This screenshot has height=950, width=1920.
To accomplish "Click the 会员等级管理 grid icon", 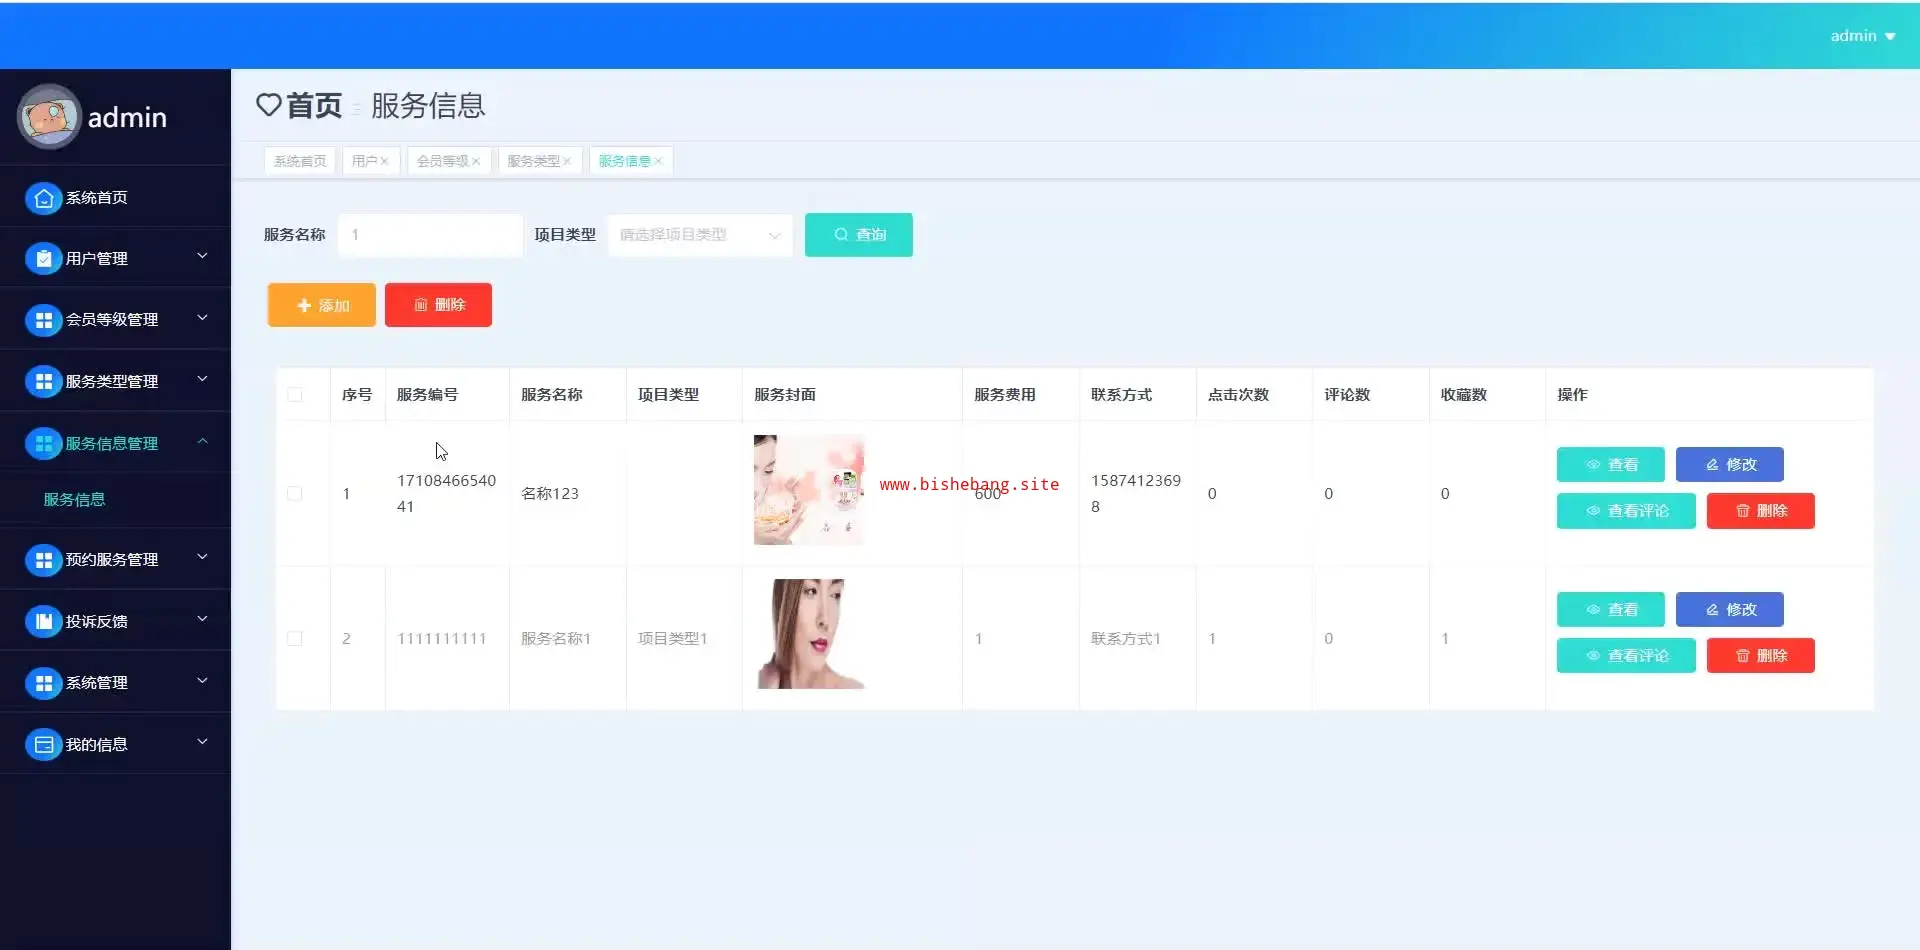I will pos(43,320).
